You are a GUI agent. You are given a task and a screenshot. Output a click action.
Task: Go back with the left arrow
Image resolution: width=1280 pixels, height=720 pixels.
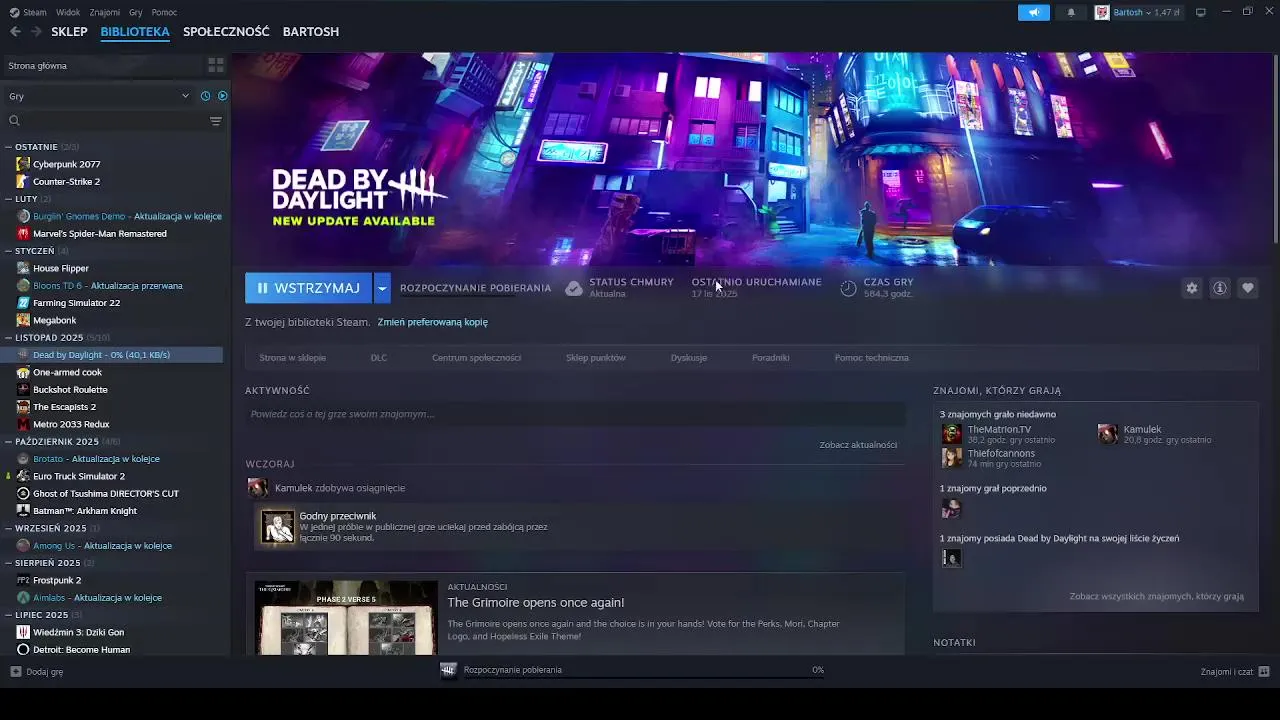[15, 32]
